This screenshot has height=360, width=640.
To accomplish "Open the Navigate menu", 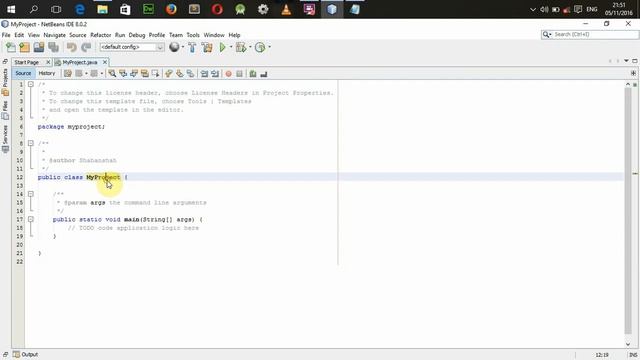I will 55,35.
